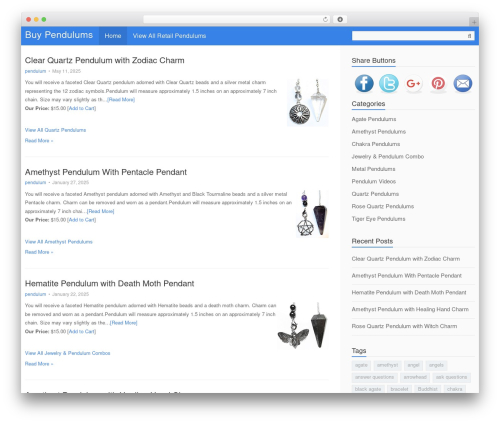Open pendulum category tag on Hematite post
The image size is (500, 423).
(x=35, y=294)
